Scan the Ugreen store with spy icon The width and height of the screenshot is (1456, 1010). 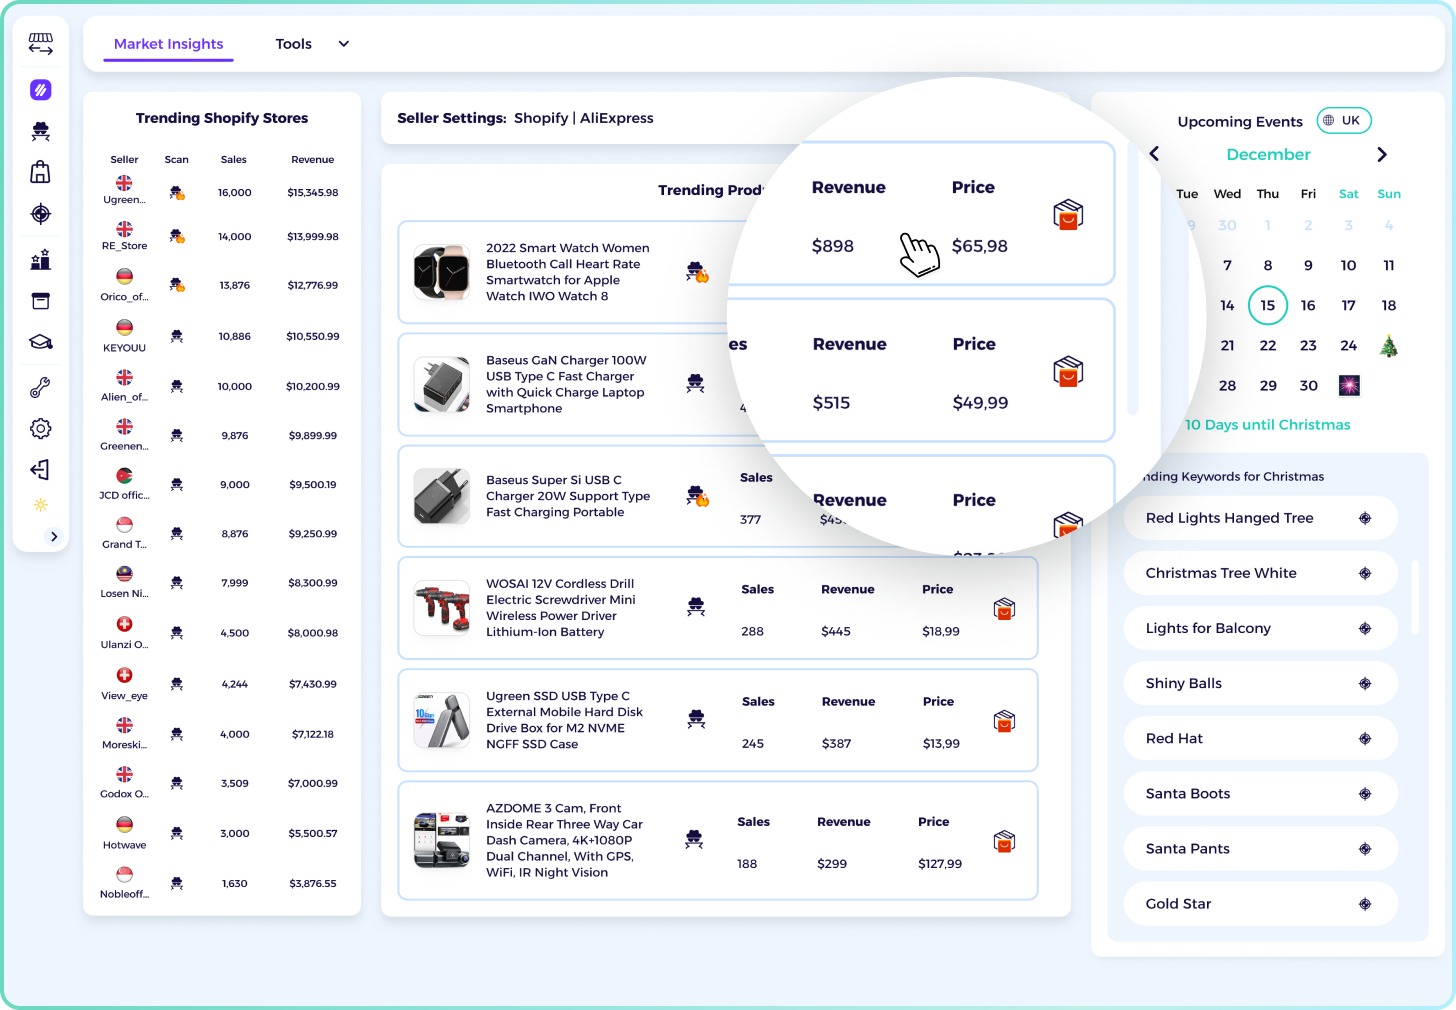[x=177, y=193]
